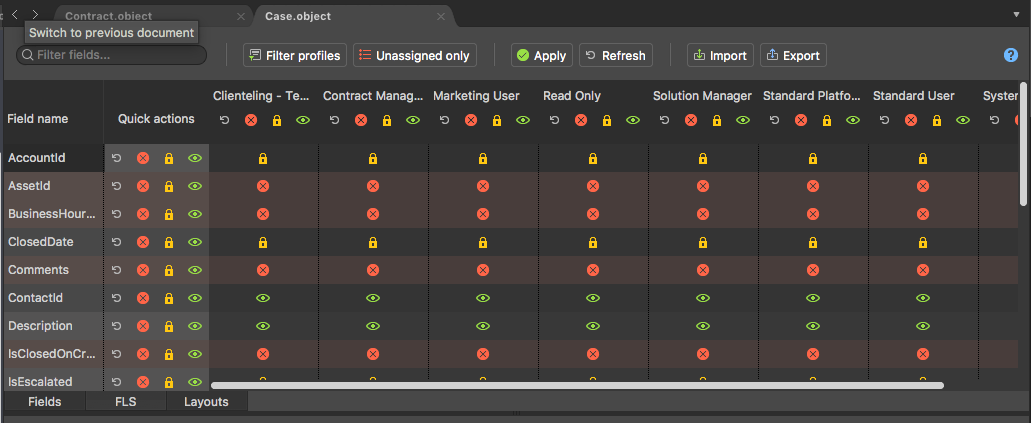Image resolution: width=1031 pixels, height=423 pixels.
Task: Click red hide icon in AssetId quick actions
Action: coord(143,186)
